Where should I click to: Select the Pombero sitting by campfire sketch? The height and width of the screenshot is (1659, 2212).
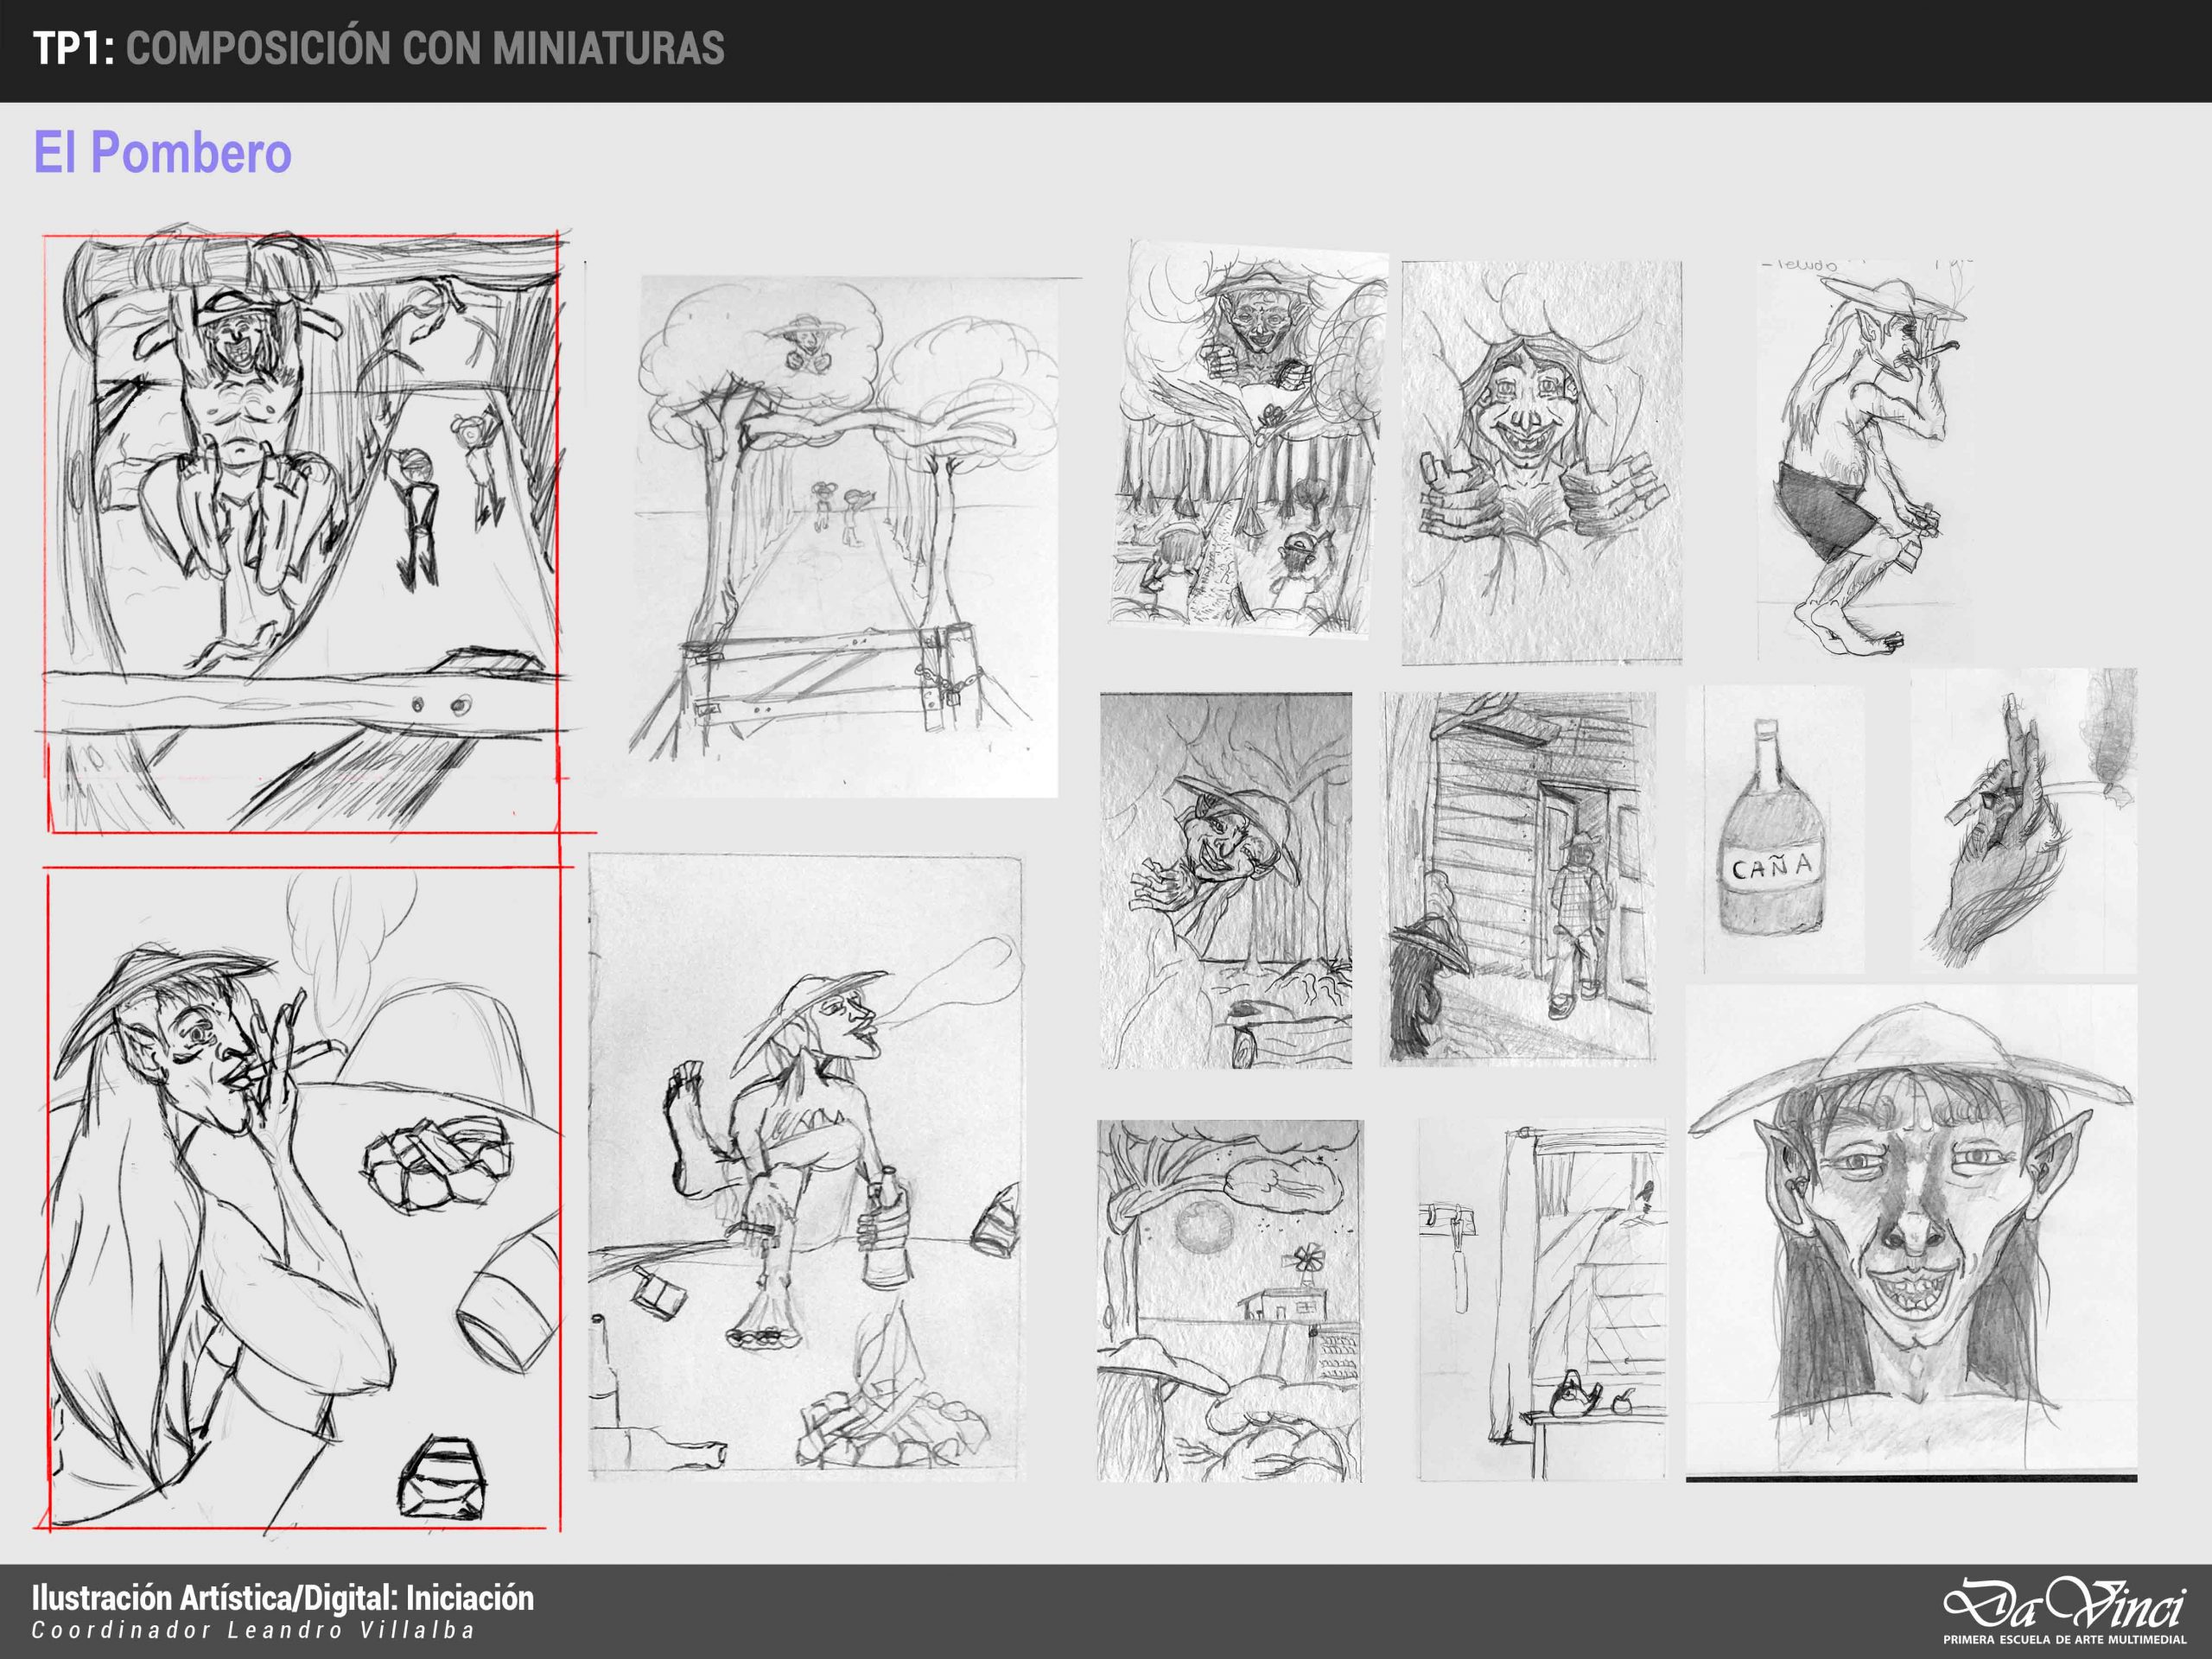click(806, 1166)
